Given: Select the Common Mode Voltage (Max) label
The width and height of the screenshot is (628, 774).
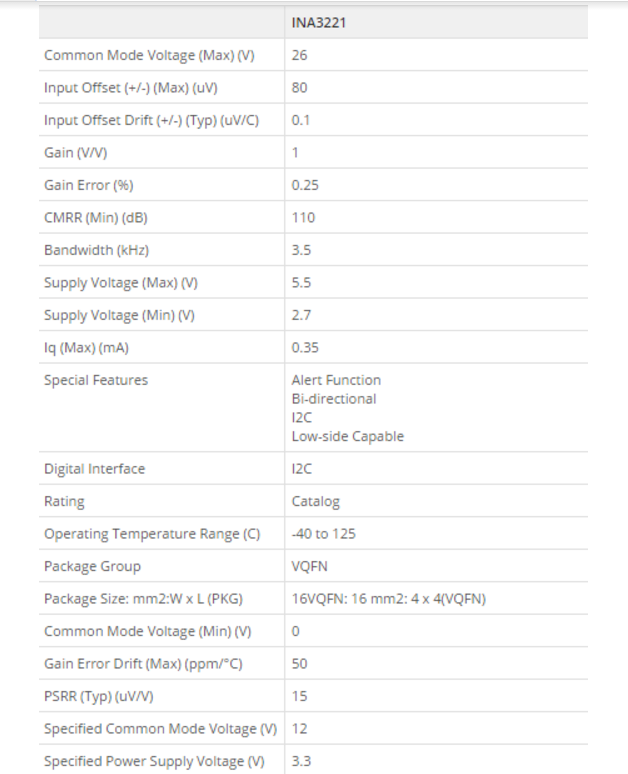Looking at the screenshot, I should point(149,55).
